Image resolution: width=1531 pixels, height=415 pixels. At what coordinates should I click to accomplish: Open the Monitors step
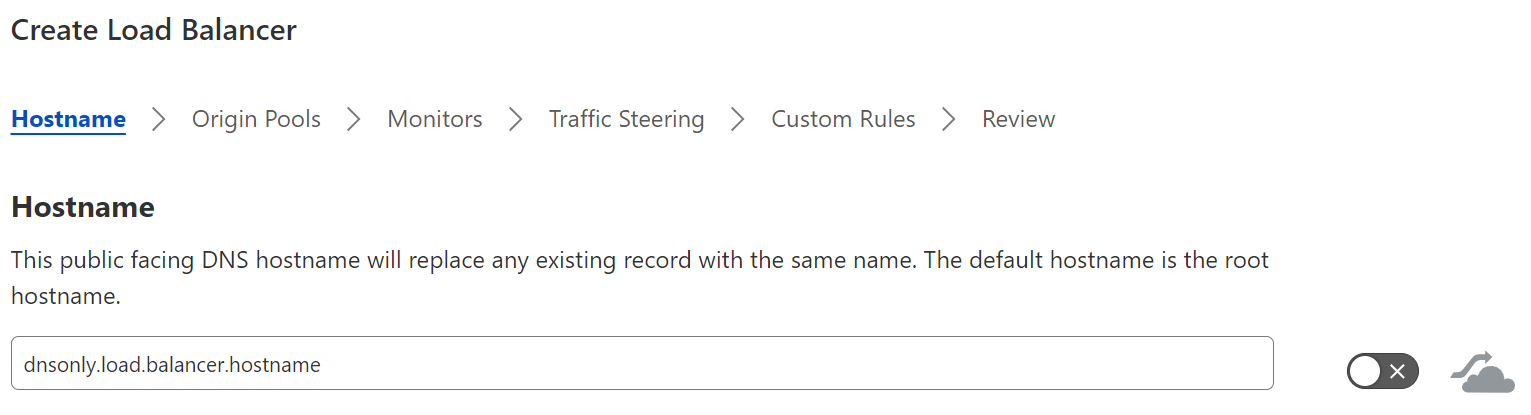pyautogui.click(x=435, y=120)
